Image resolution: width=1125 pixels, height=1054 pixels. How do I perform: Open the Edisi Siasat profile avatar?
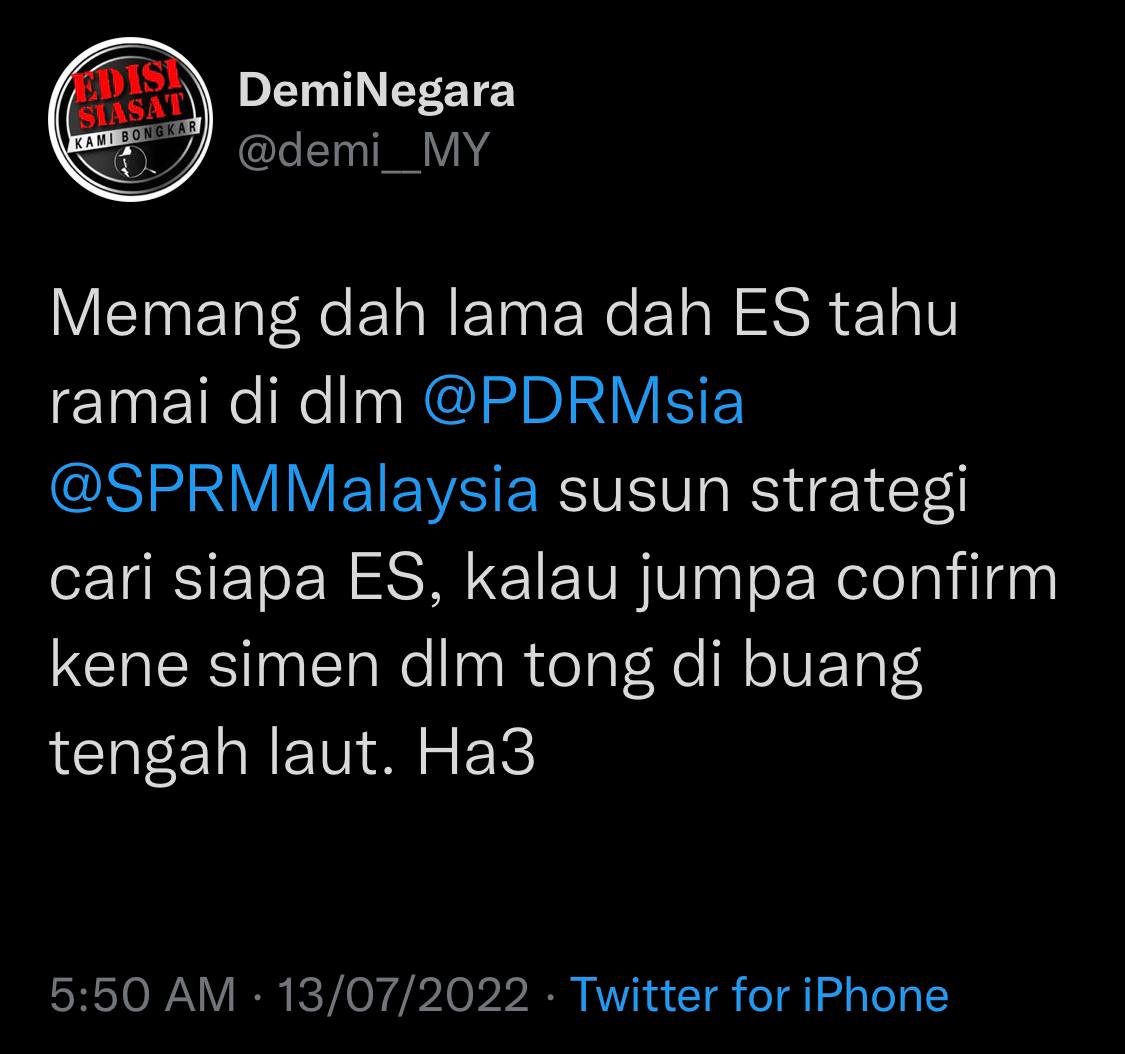pos(131,119)
